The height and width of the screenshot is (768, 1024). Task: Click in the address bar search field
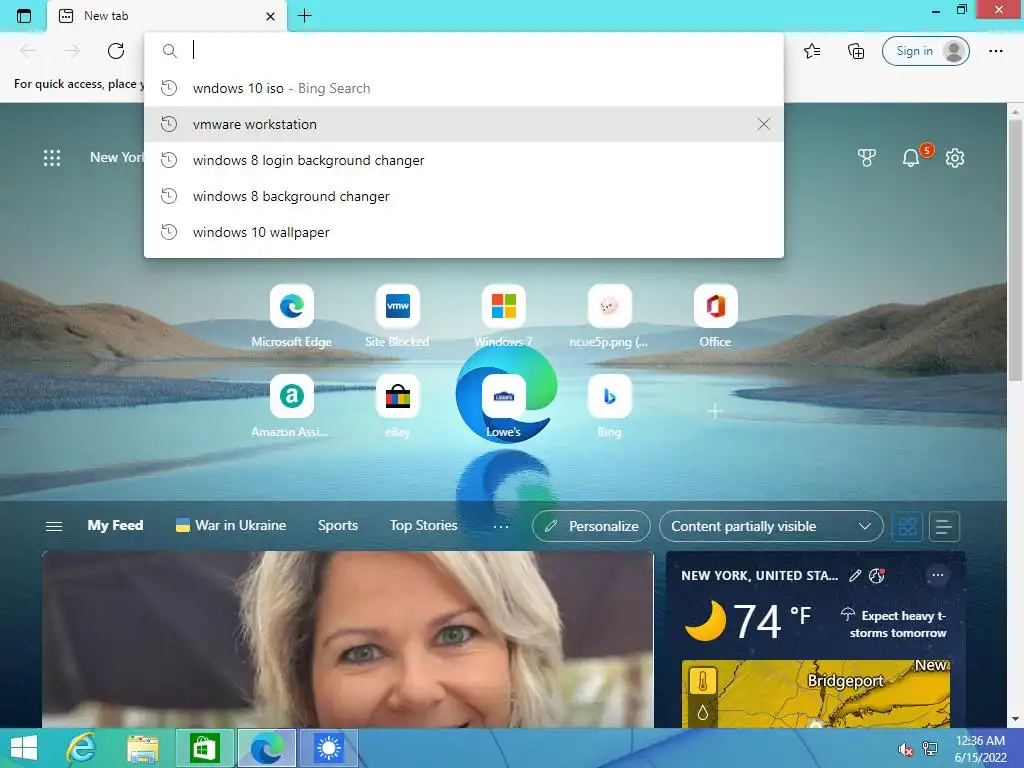click(464, 50)
